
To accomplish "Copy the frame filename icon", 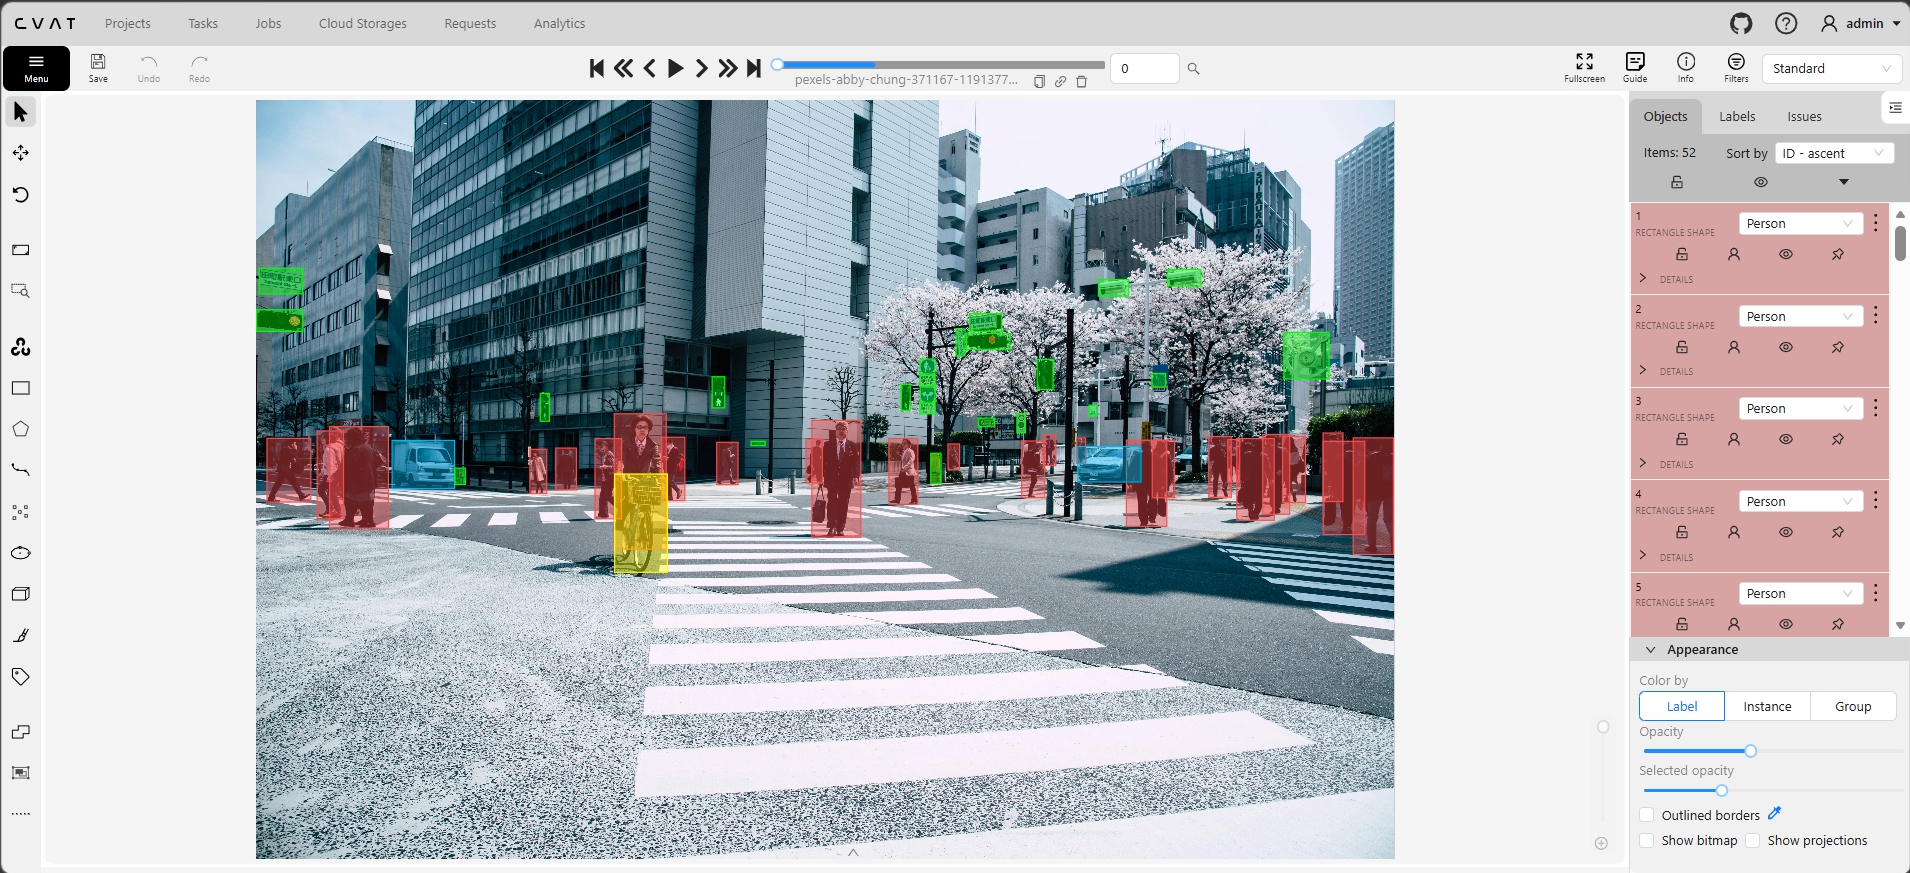I will pos(1039,82).
